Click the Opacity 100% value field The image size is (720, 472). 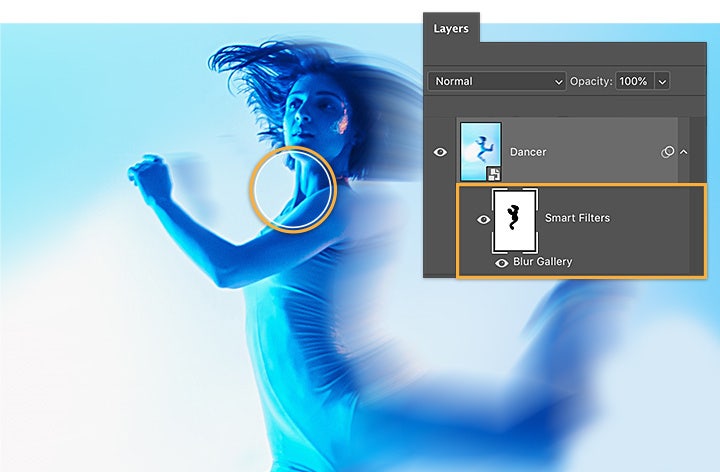tap(634, 81)
